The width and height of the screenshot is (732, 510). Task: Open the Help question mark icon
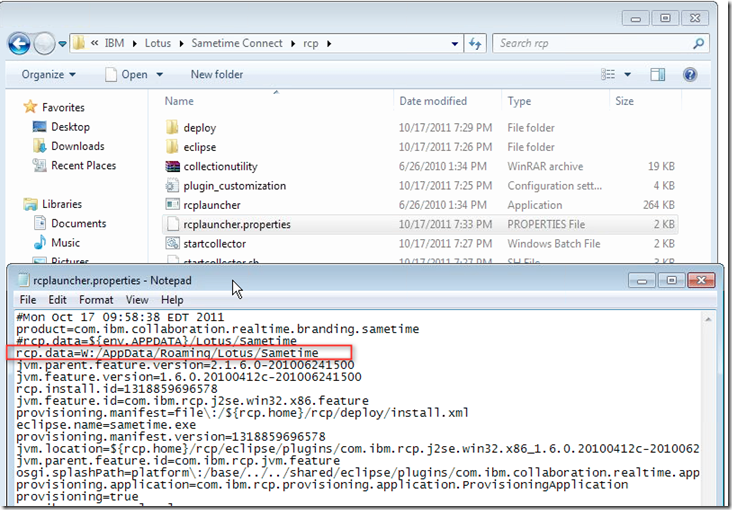689,75
